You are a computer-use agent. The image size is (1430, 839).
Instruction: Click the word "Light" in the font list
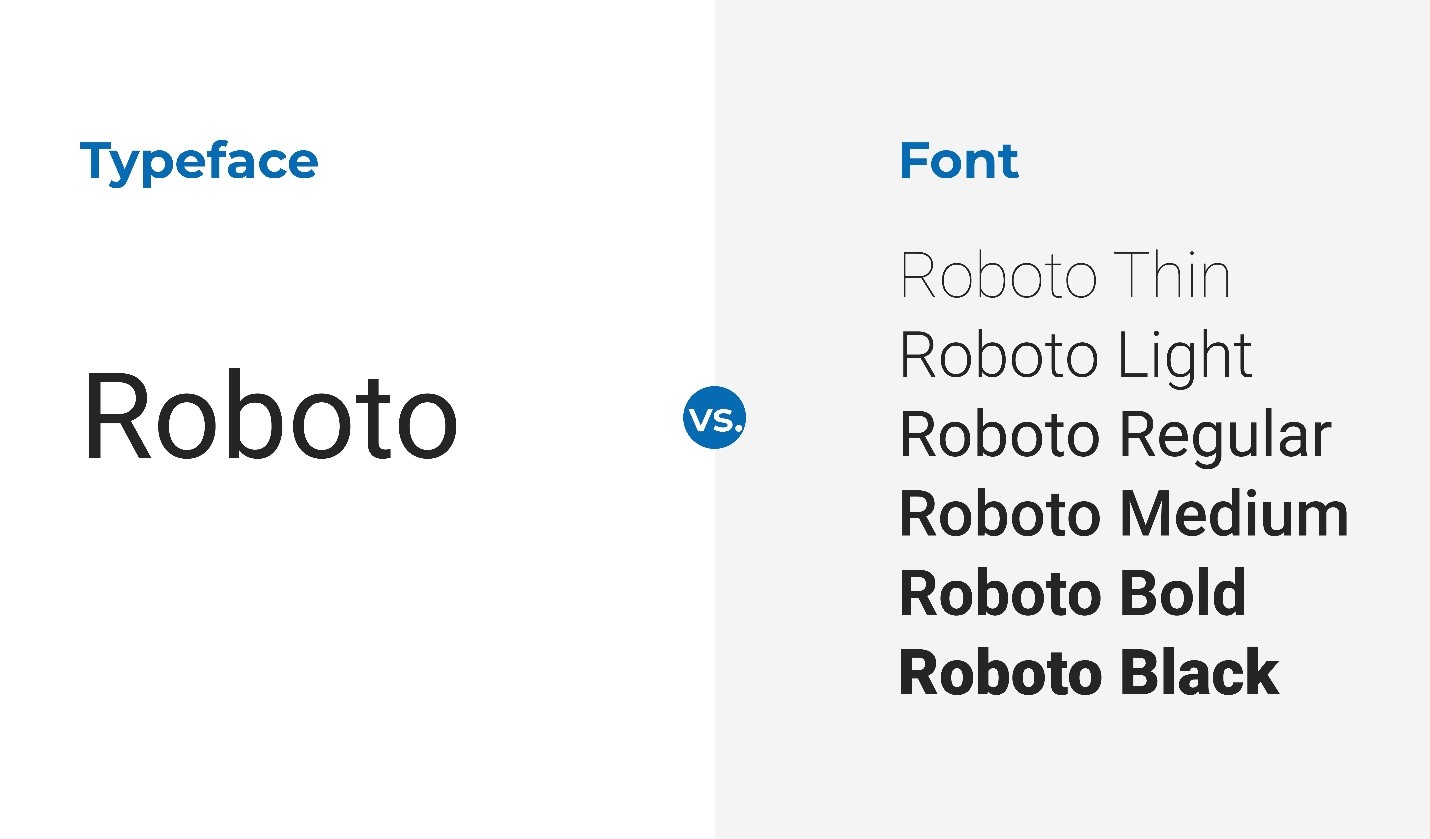1185,356
